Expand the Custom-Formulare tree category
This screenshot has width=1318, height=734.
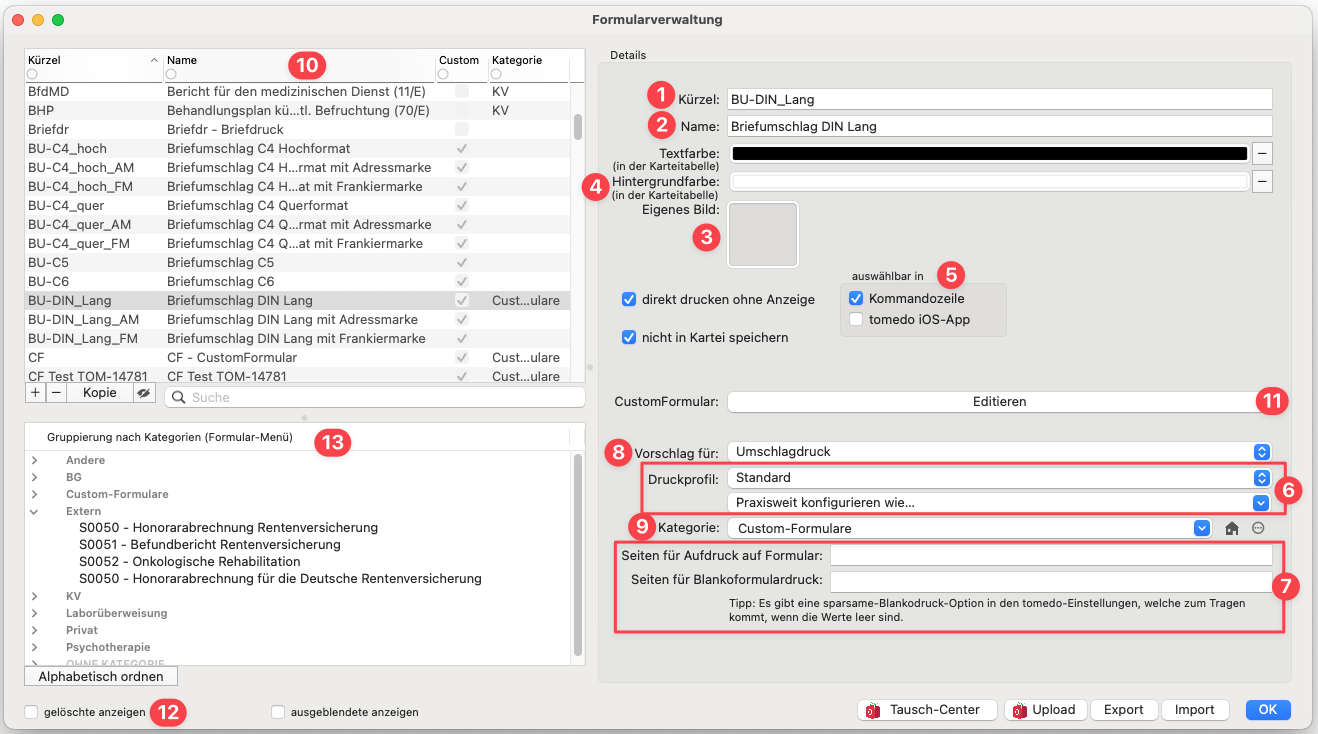point(35,494)
